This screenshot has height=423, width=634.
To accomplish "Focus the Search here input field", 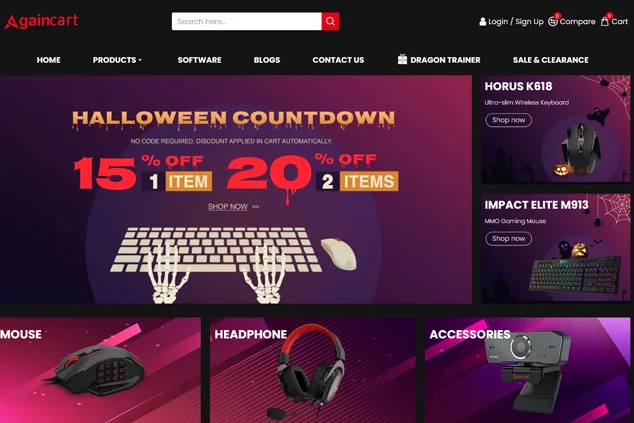I will tap(247, 21).
